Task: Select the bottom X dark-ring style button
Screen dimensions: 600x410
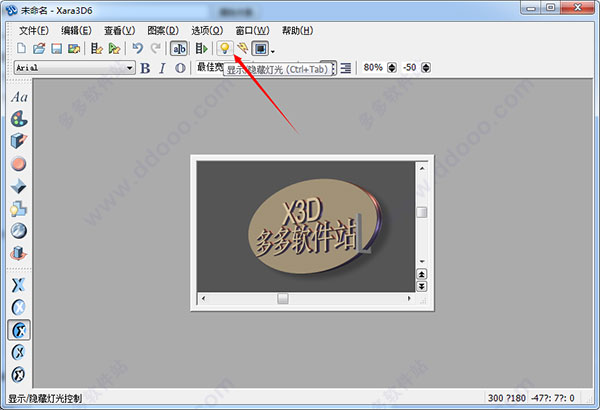Action: point(18,374)
